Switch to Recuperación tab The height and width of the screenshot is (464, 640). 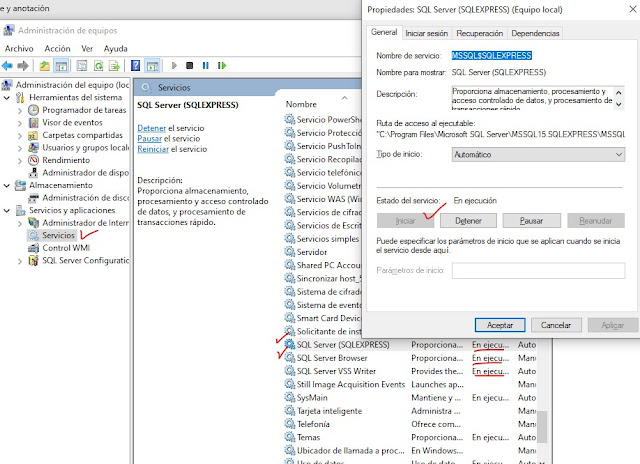point(480,33)
